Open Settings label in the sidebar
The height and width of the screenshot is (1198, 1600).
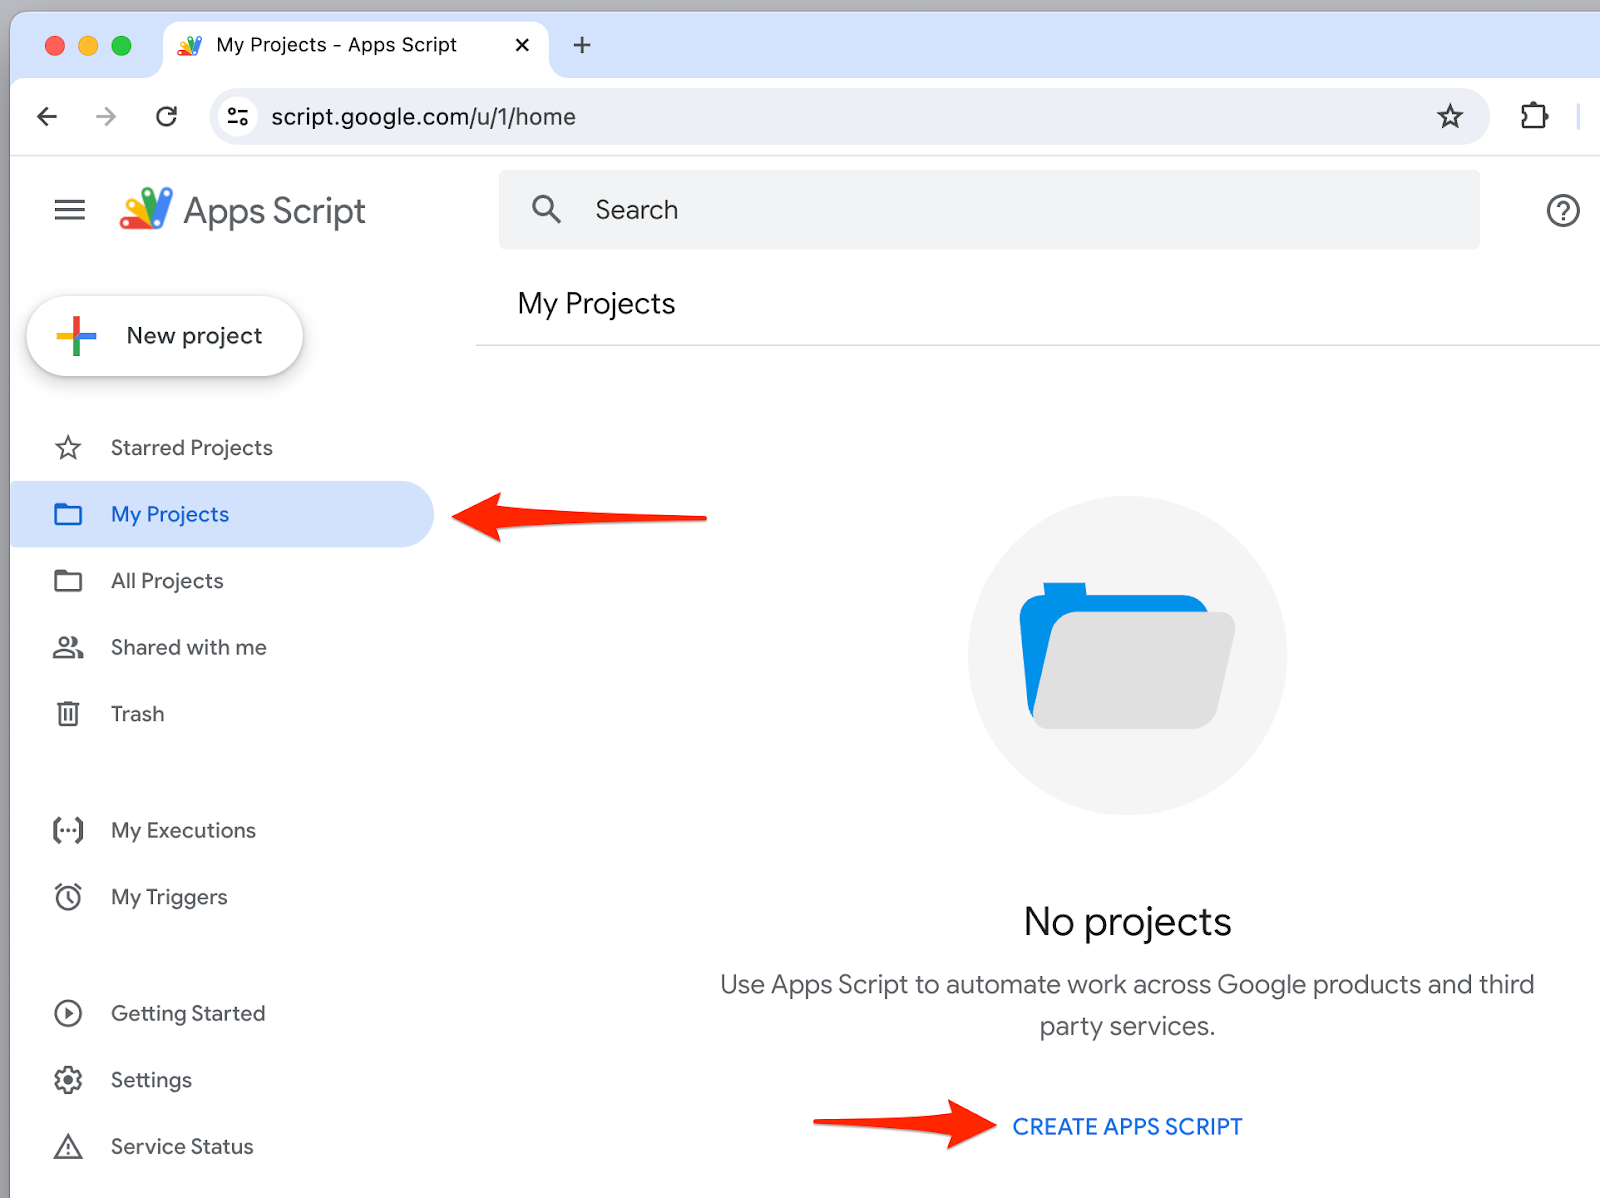tap(151, 1080)
